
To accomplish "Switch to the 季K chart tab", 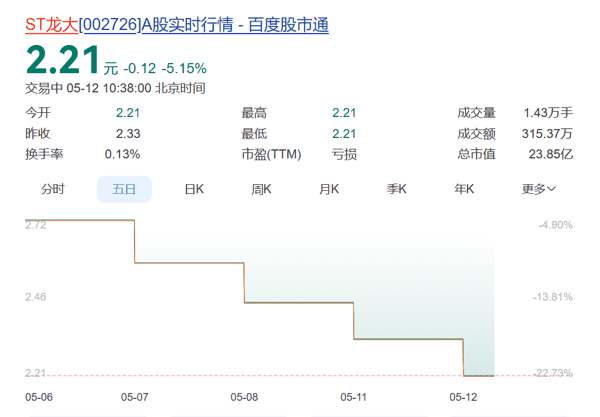I will pos(396,189).
